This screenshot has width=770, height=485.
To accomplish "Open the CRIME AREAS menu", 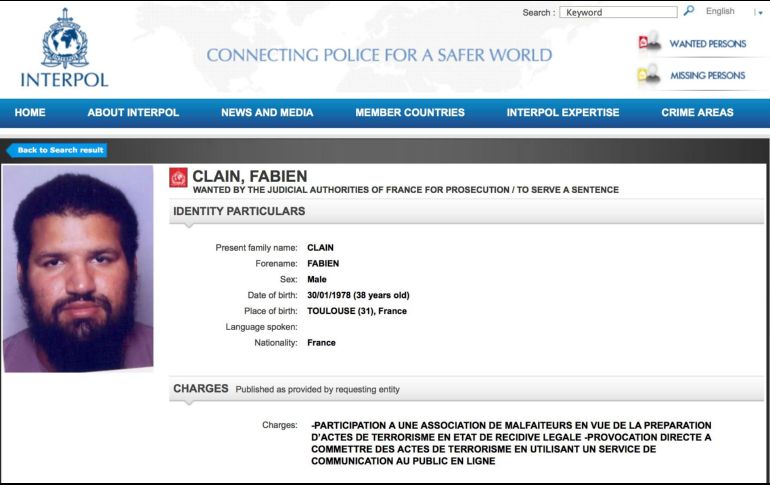I will coord(697,112).
